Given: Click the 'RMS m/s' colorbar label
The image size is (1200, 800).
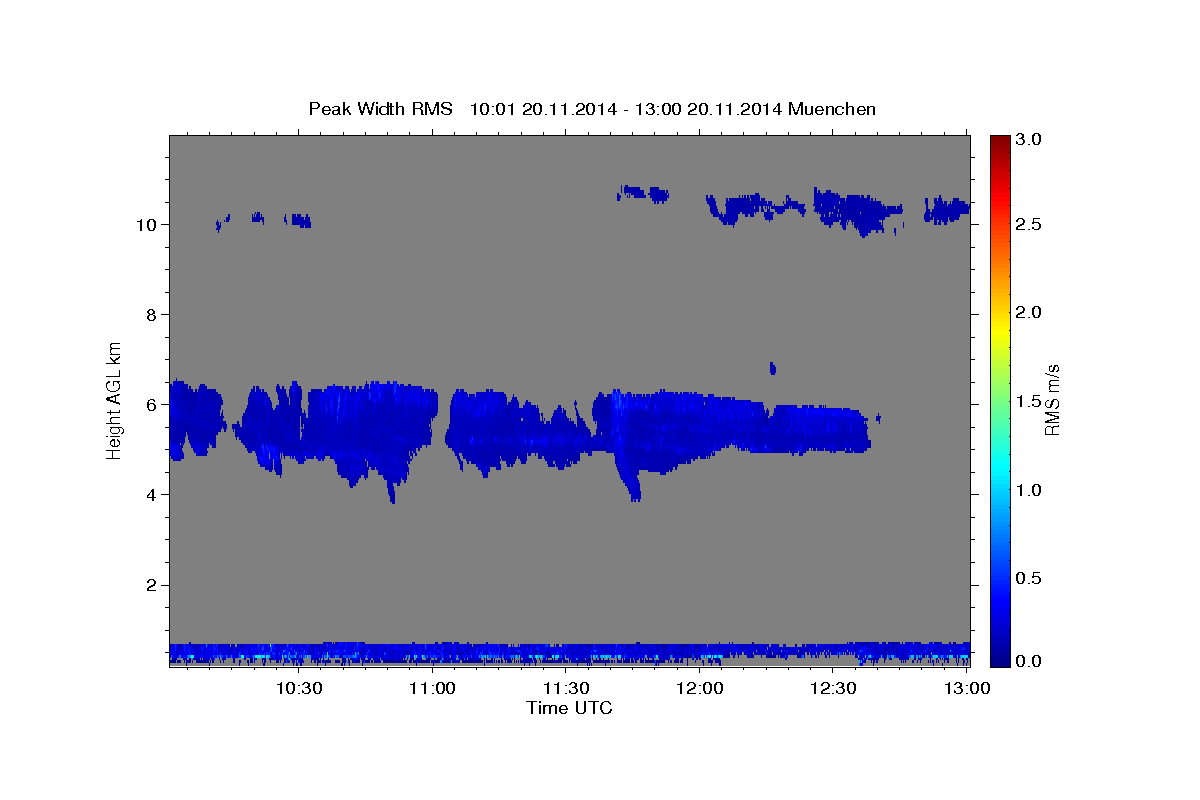Looking at the screenshot, I should click(1052, 400).
